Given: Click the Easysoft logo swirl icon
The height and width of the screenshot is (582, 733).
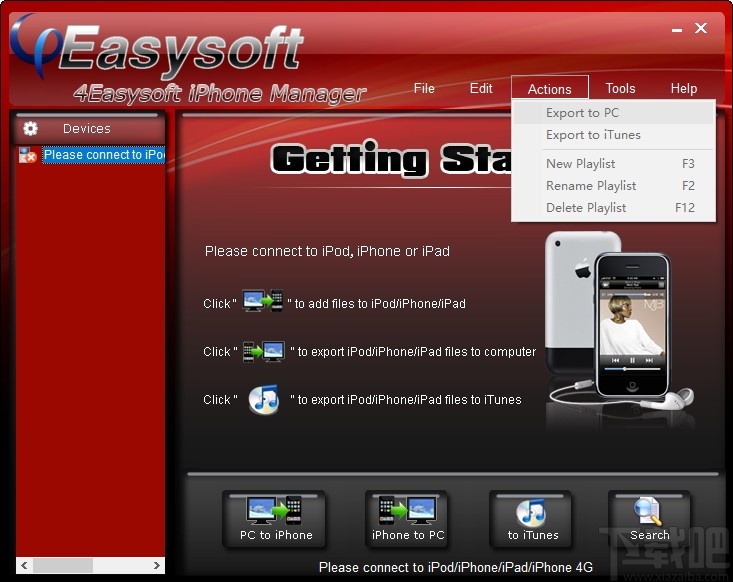Looking at the screenshot, I should point(35,46).
